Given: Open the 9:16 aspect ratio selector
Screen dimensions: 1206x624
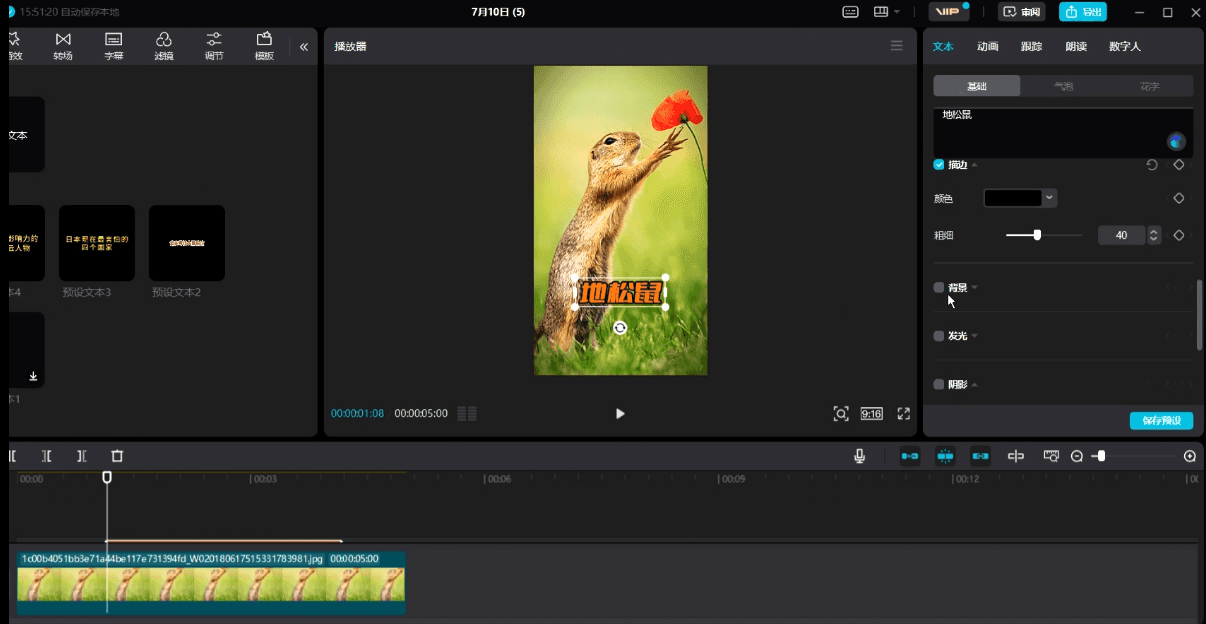Looking at the screenshot, I should [872, 413].
